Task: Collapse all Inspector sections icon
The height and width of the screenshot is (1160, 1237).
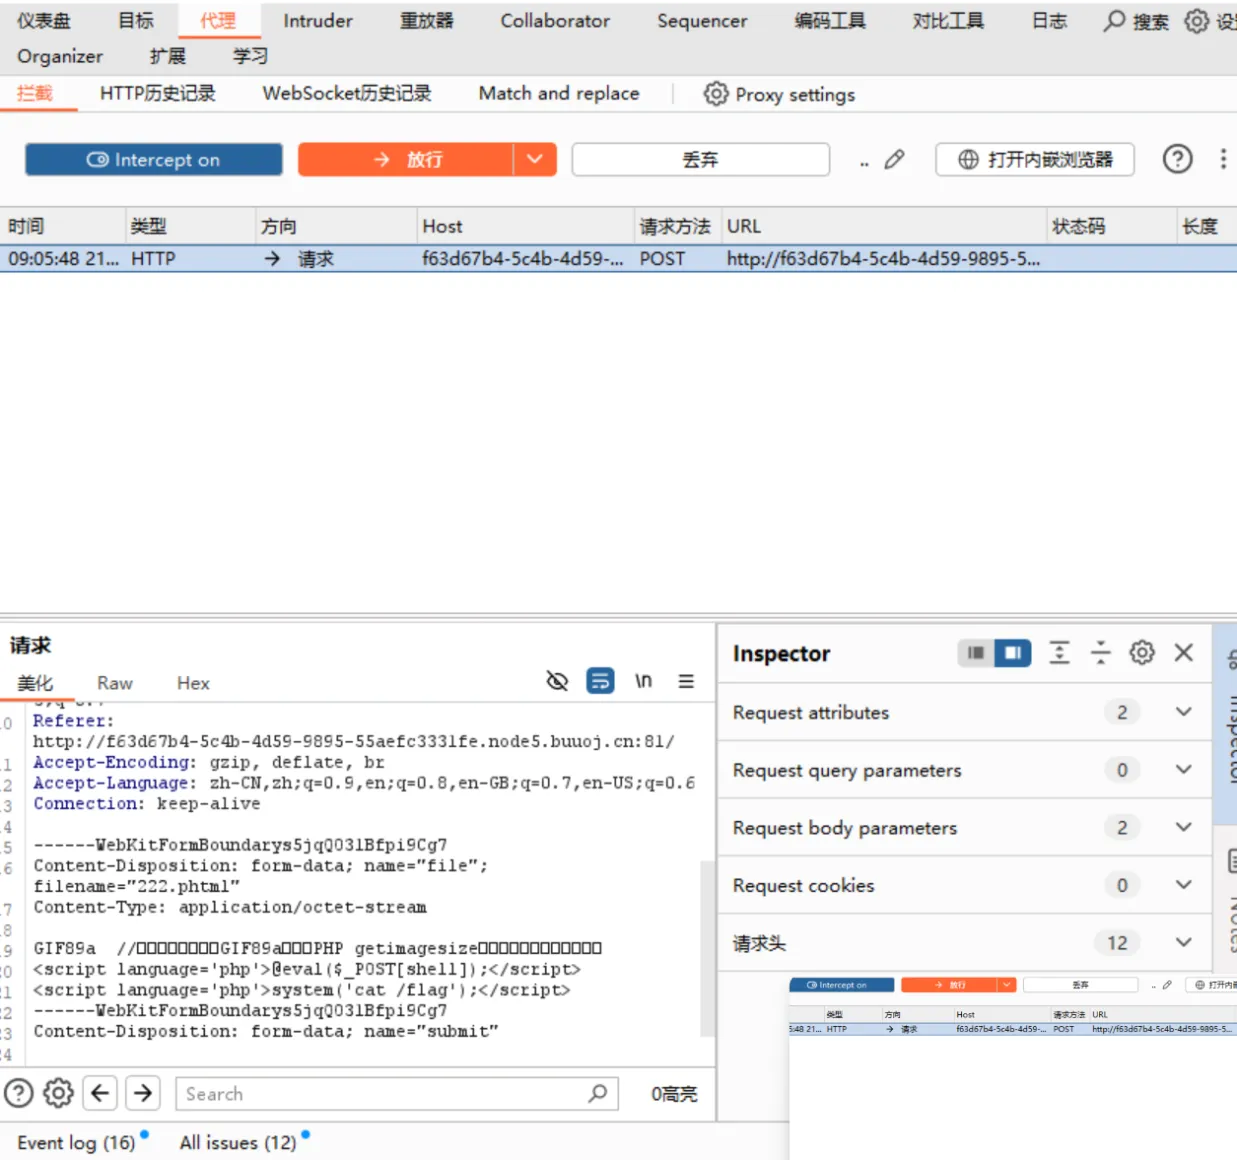Action: pyautogui.click(x=1100, y=653)
